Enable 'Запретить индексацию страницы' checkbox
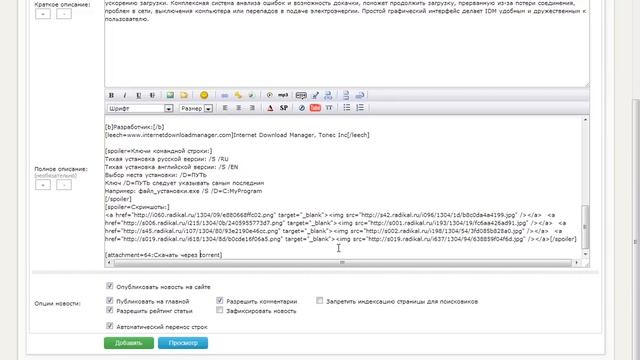640x360 pixels. pos(319,301)
